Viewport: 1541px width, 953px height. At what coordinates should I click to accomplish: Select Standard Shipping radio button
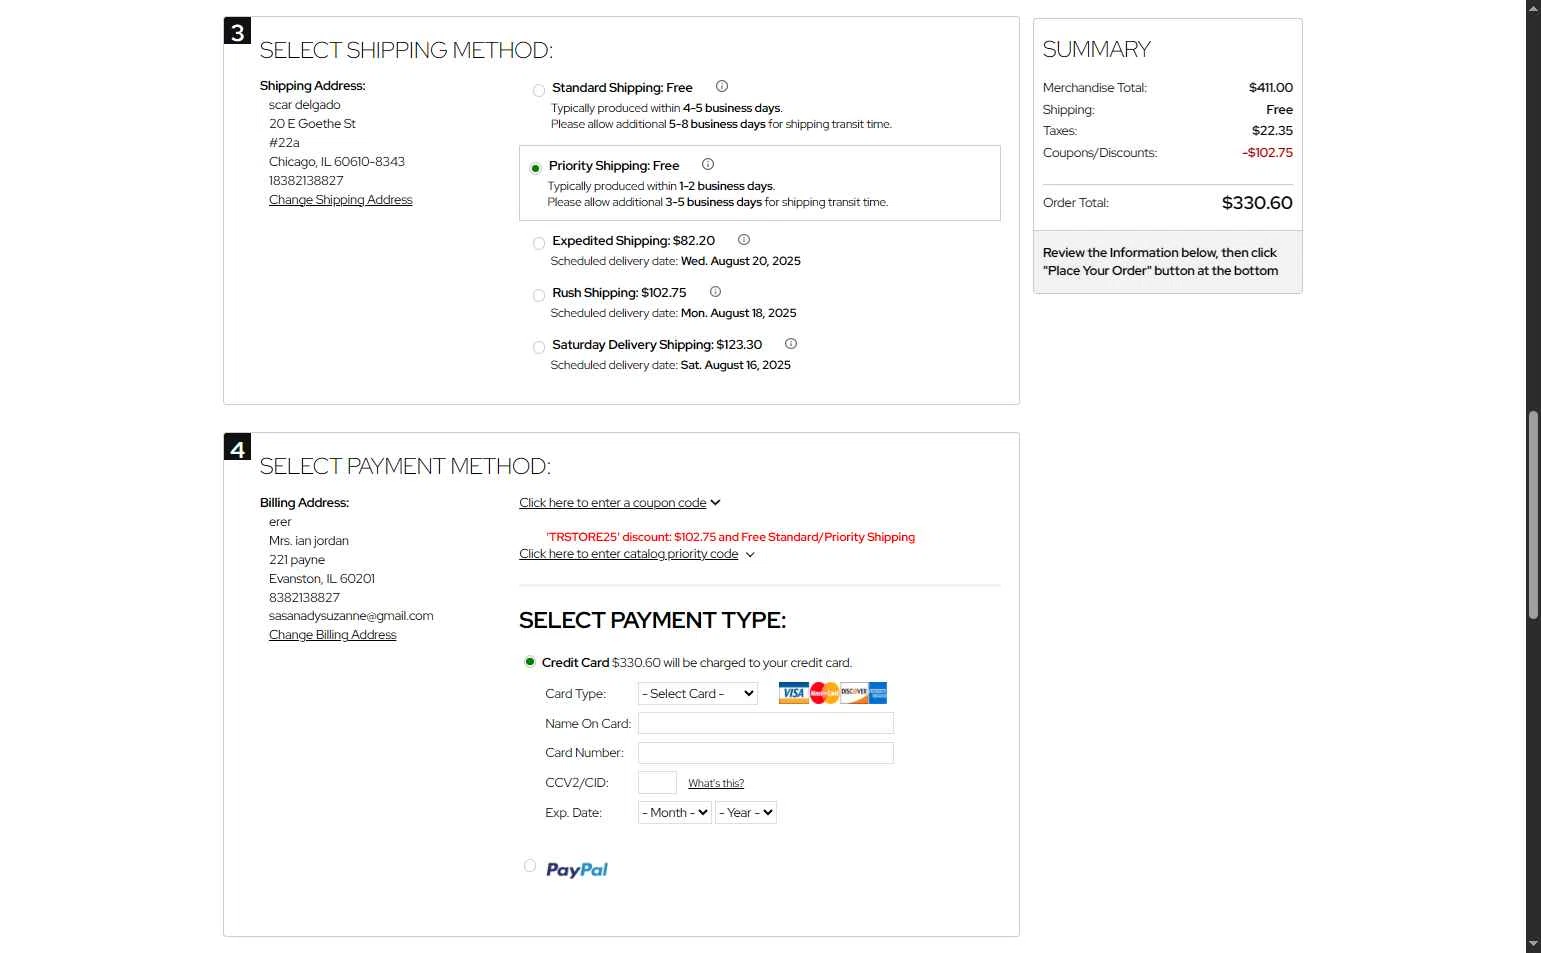point(539,91)
